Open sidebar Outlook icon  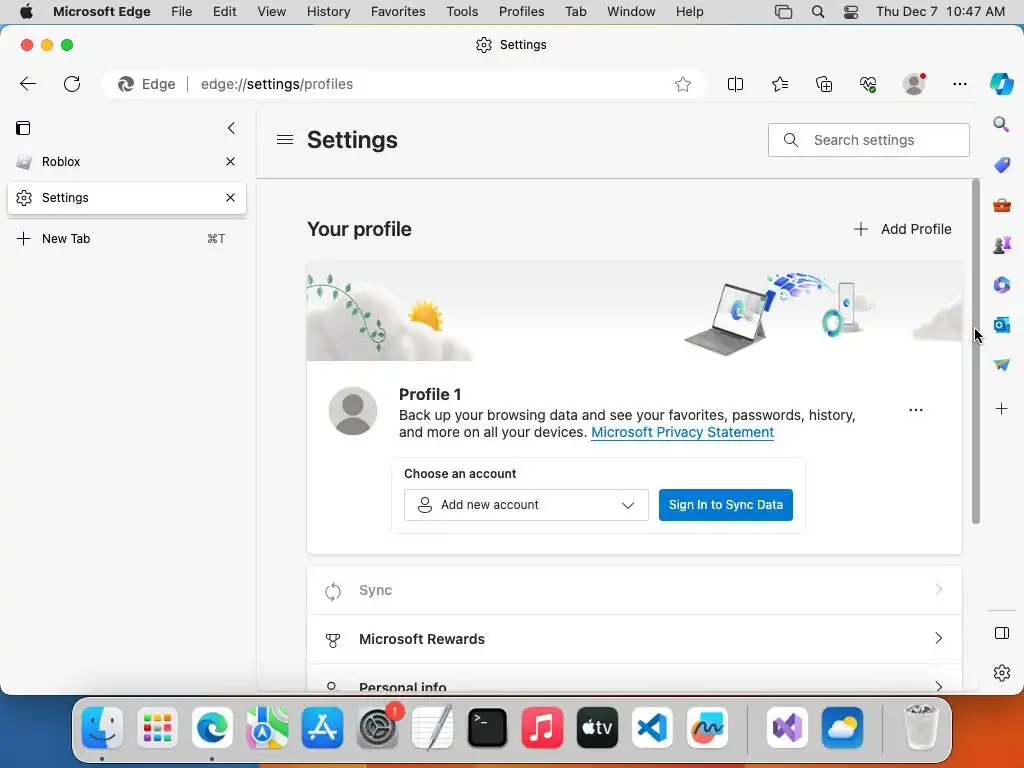tap(1002, 325)
